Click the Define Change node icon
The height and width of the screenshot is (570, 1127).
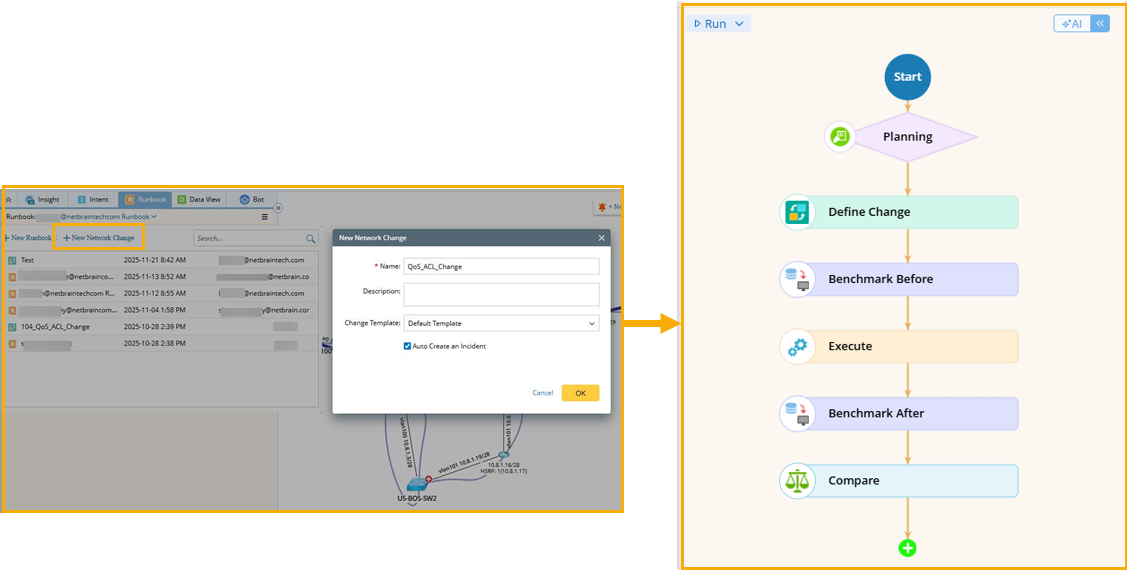(797, 212)
